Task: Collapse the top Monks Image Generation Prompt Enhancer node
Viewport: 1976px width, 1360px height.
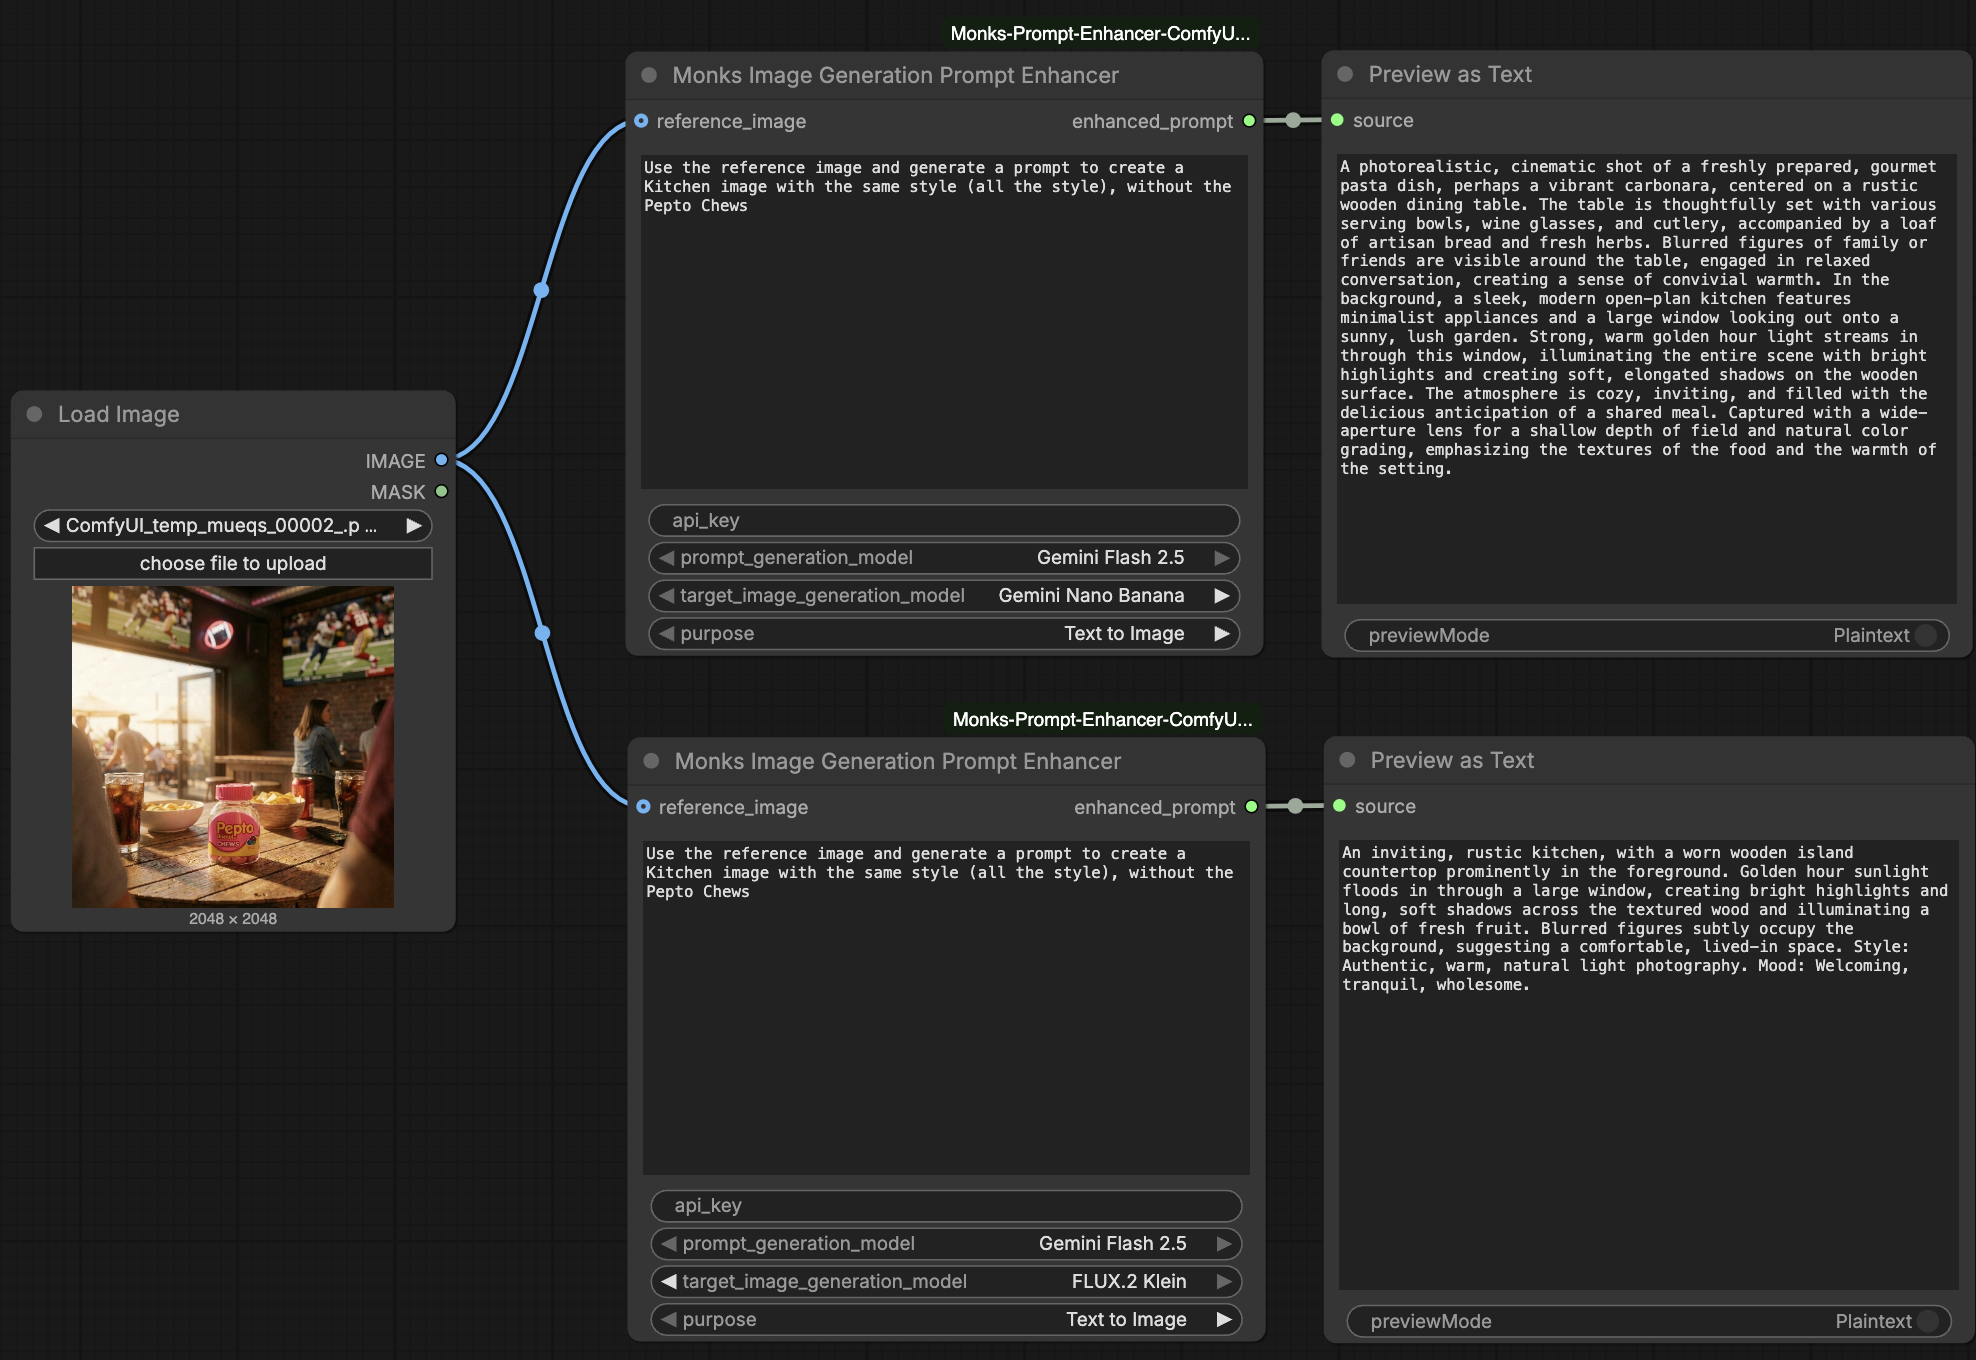Action: tap(649, 75)
